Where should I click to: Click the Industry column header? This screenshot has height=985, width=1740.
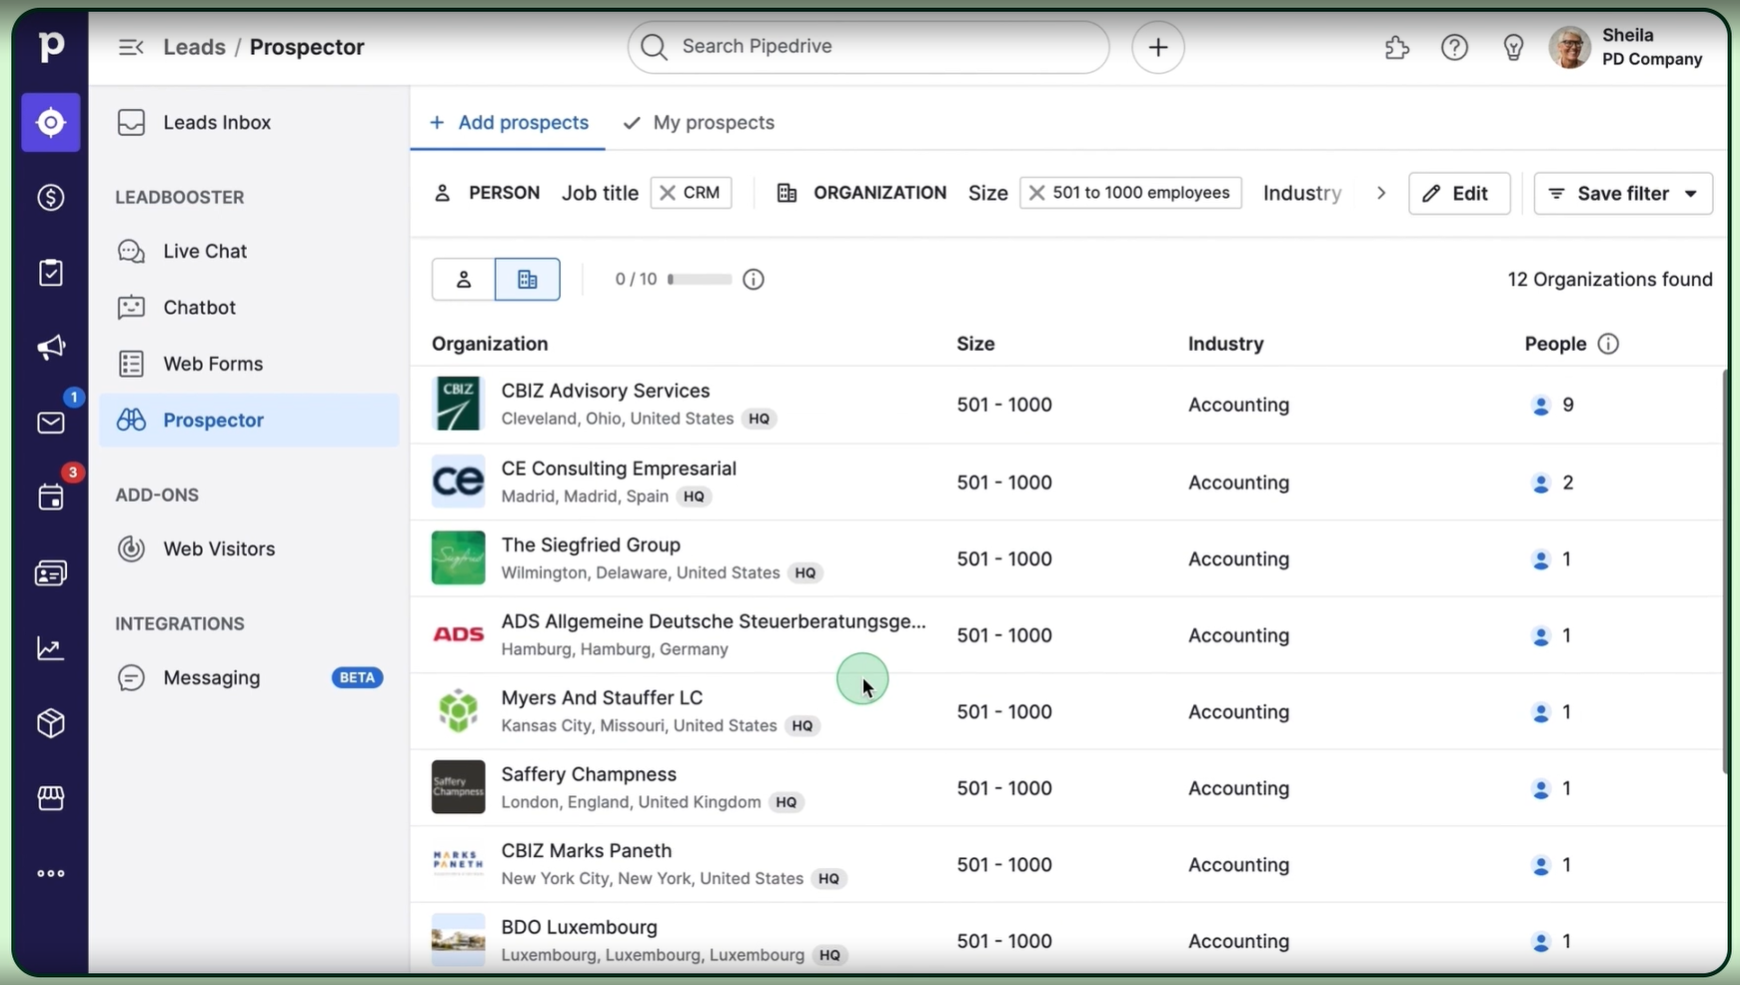1226,344
